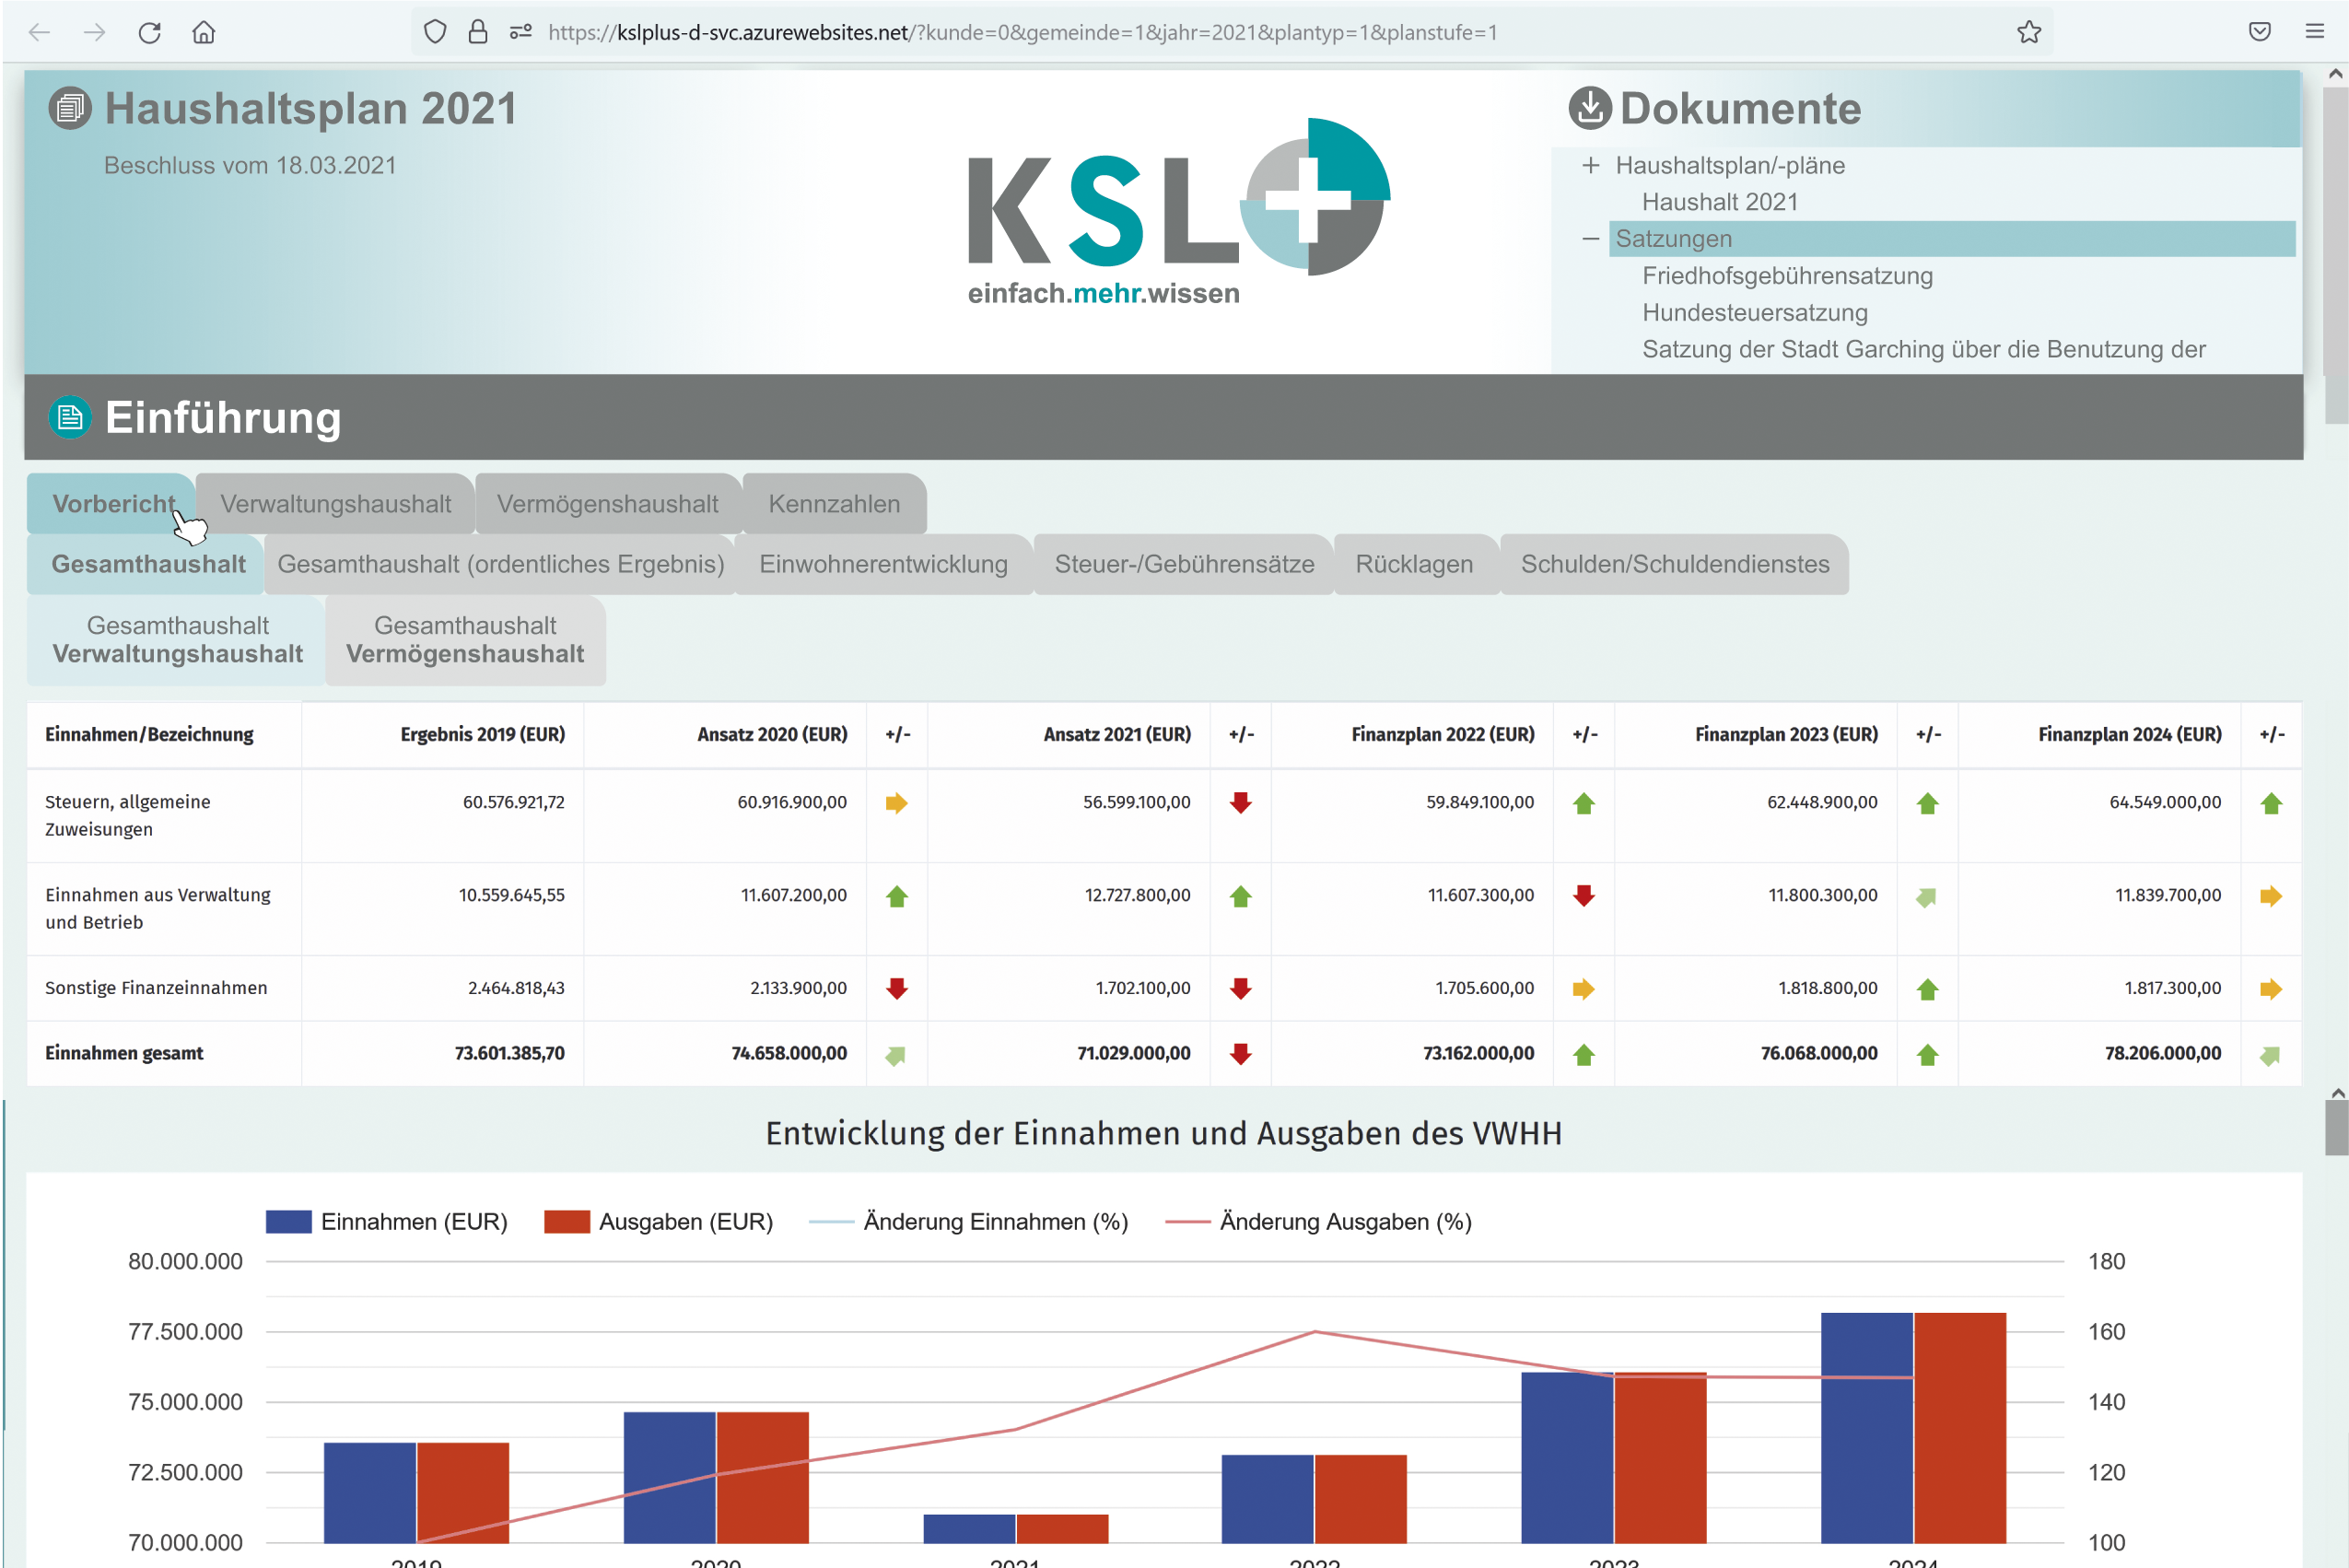Image resolution: width=2349 pixels, height=1568 pixels.
Task: Click yellow arrow for Sonstige Finanzeinnahmen 2022
Action: (x=1584, y=989)
